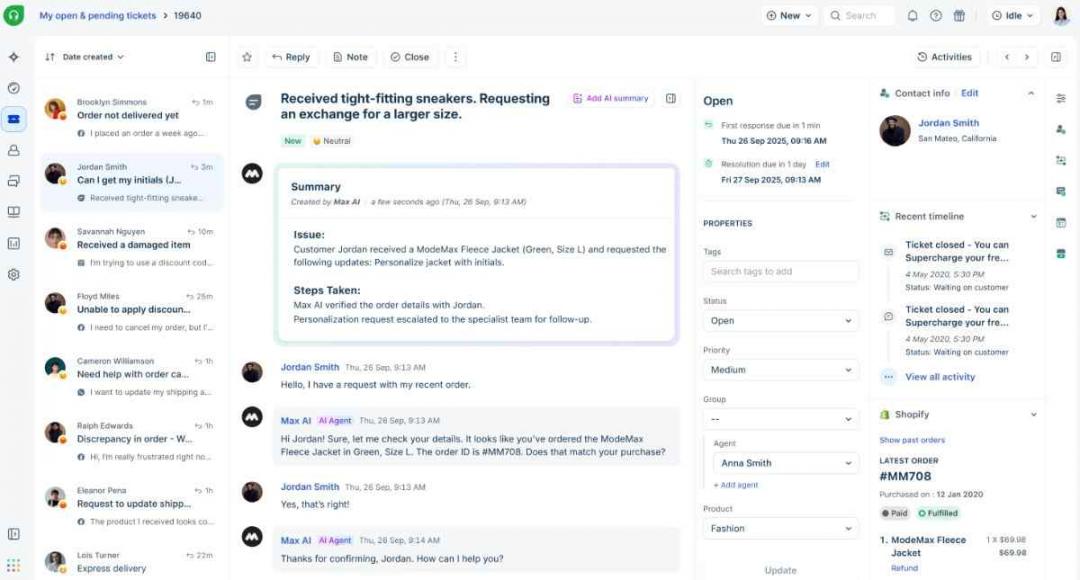1080x580 pixels.
Task: Open the Idle availability dropdown
Action: point(1012,16)
